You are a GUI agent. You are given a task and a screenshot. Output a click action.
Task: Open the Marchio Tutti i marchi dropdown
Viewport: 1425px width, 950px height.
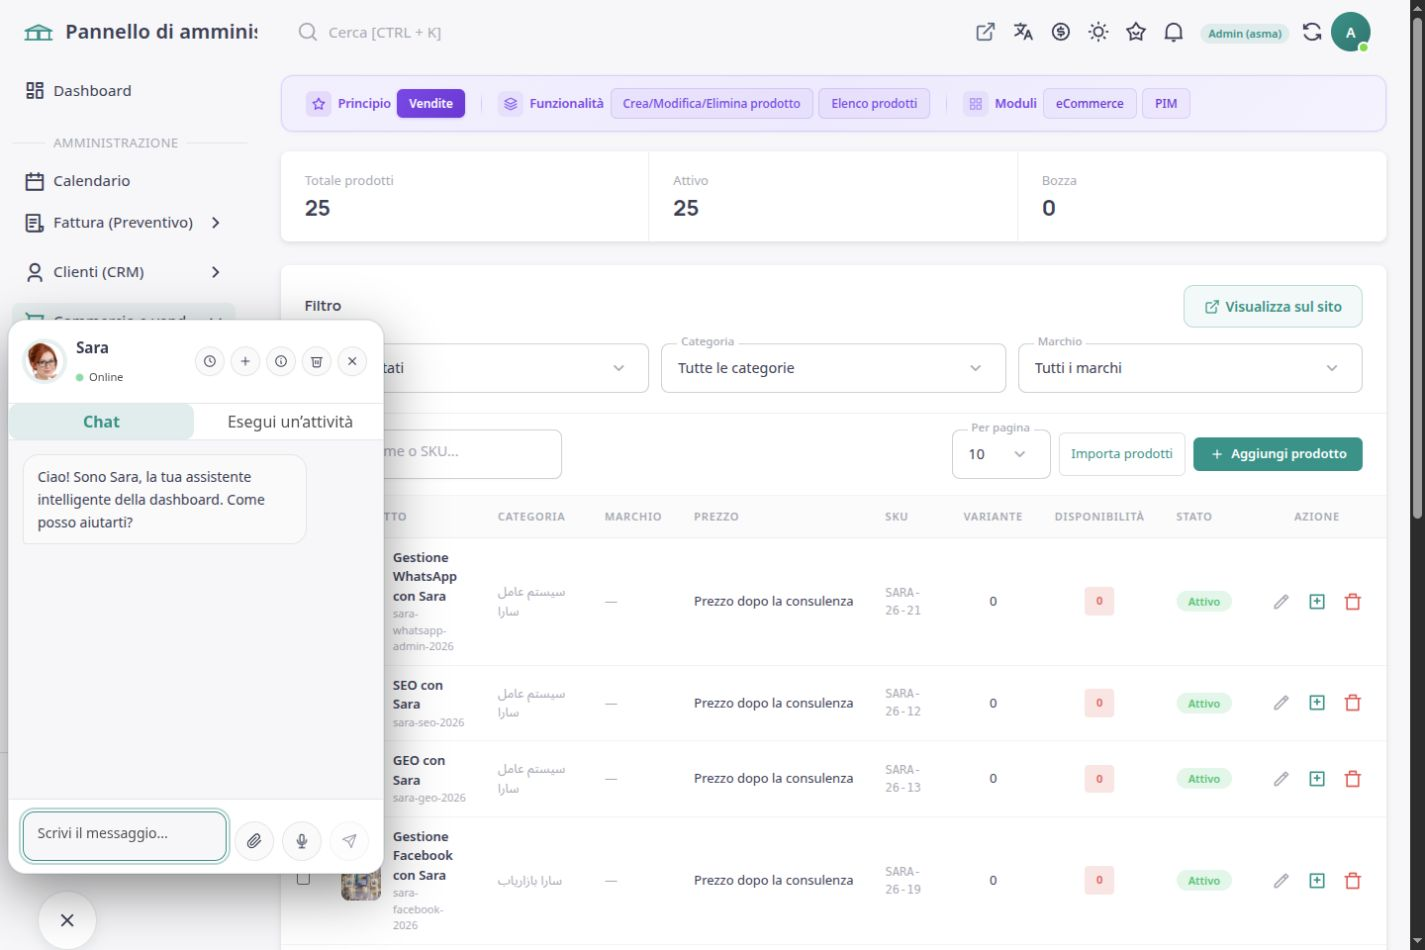pyautogui.click(x=1190, y=368)
